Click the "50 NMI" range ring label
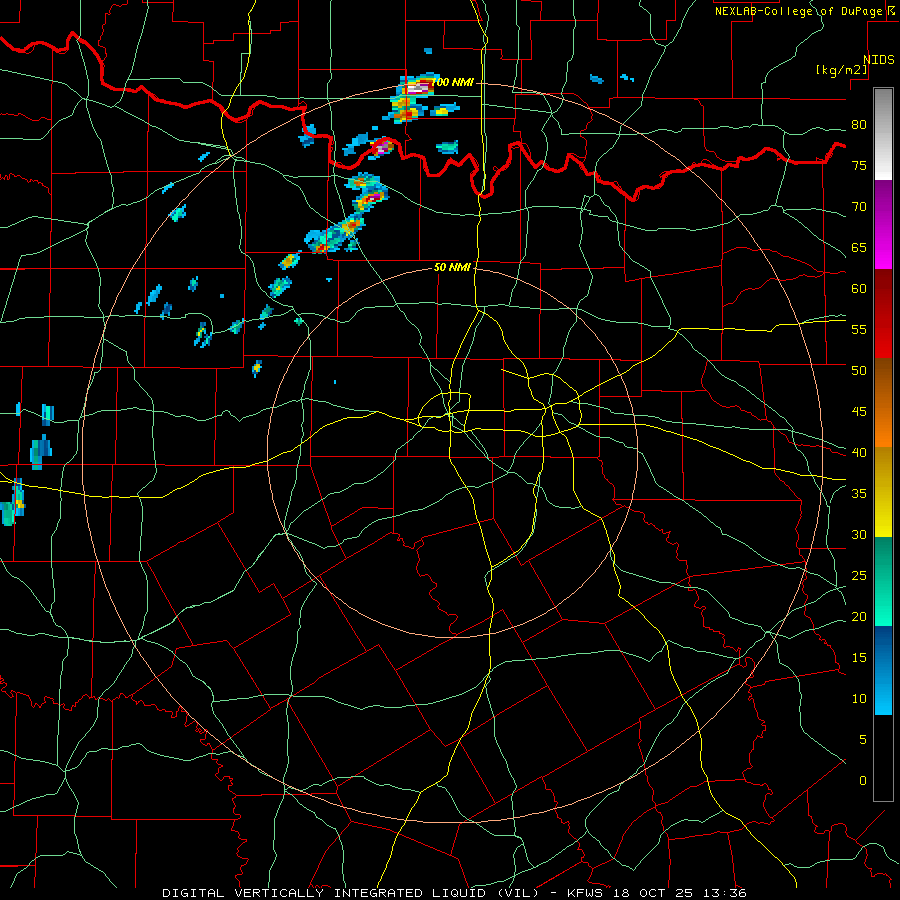900x900 pixels. (x=452, y=267)
